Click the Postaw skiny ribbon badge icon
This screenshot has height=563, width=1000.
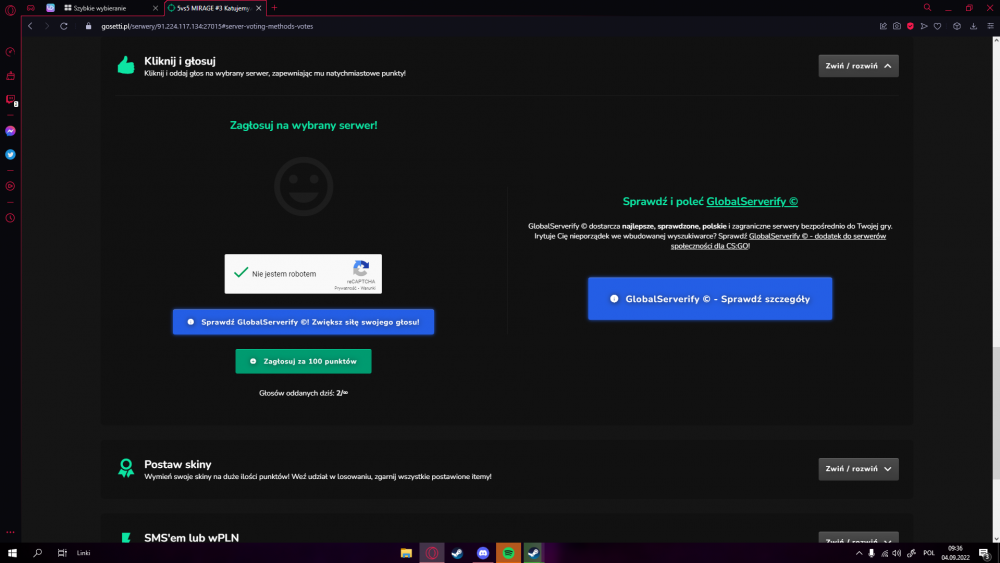click(x=126, y=468)
